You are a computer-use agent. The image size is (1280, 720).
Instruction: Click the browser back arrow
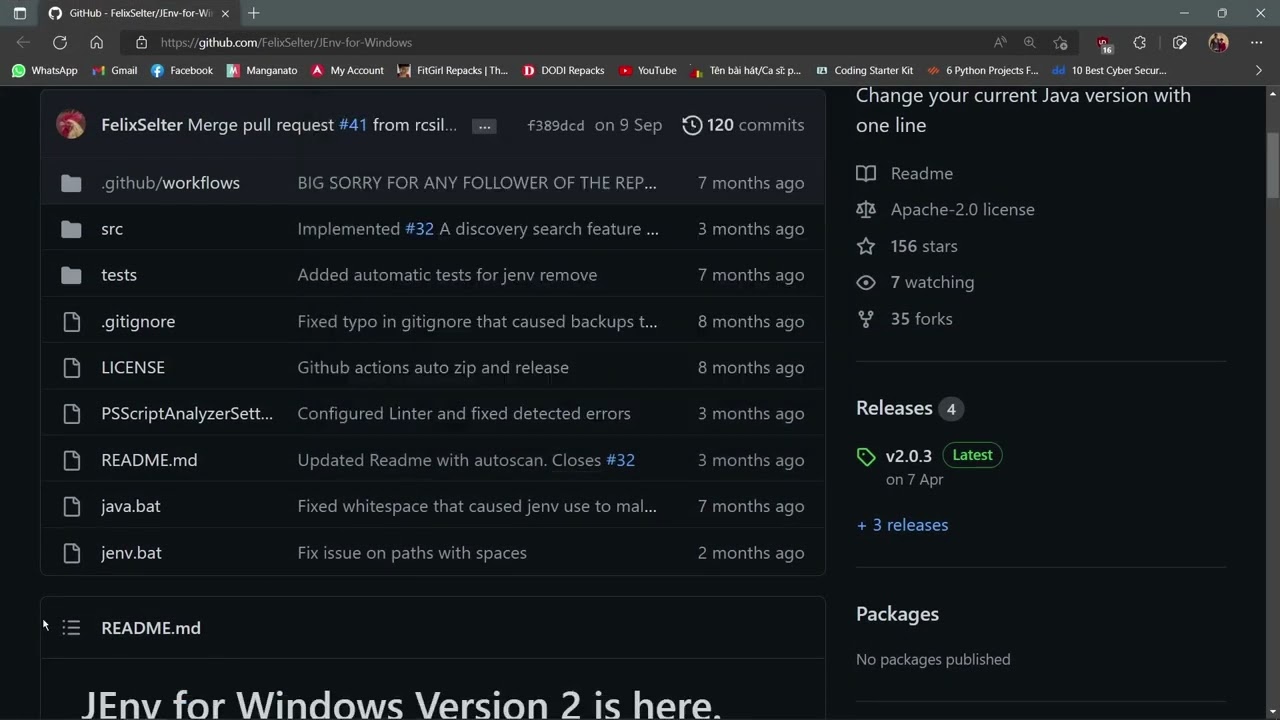click(x=23, y=42)
